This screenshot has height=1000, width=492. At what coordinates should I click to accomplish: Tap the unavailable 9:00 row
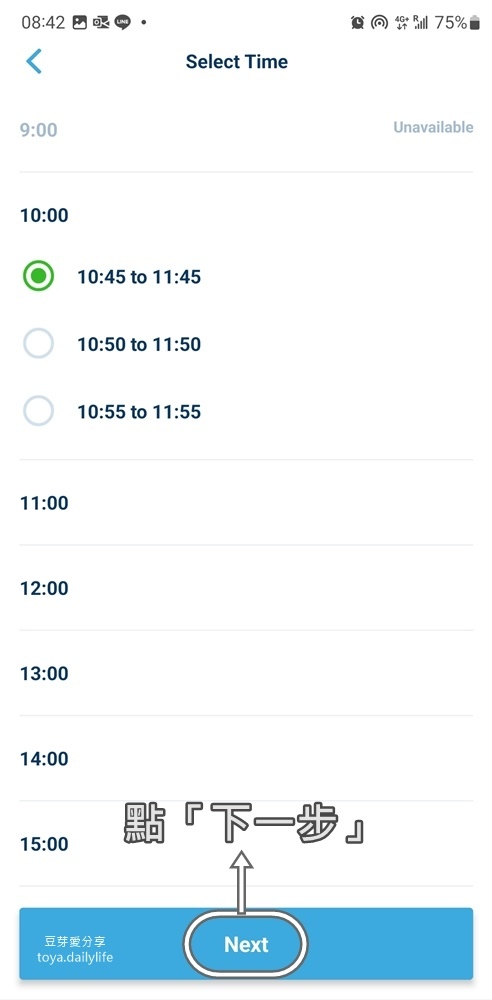click(x=246, y=129)
